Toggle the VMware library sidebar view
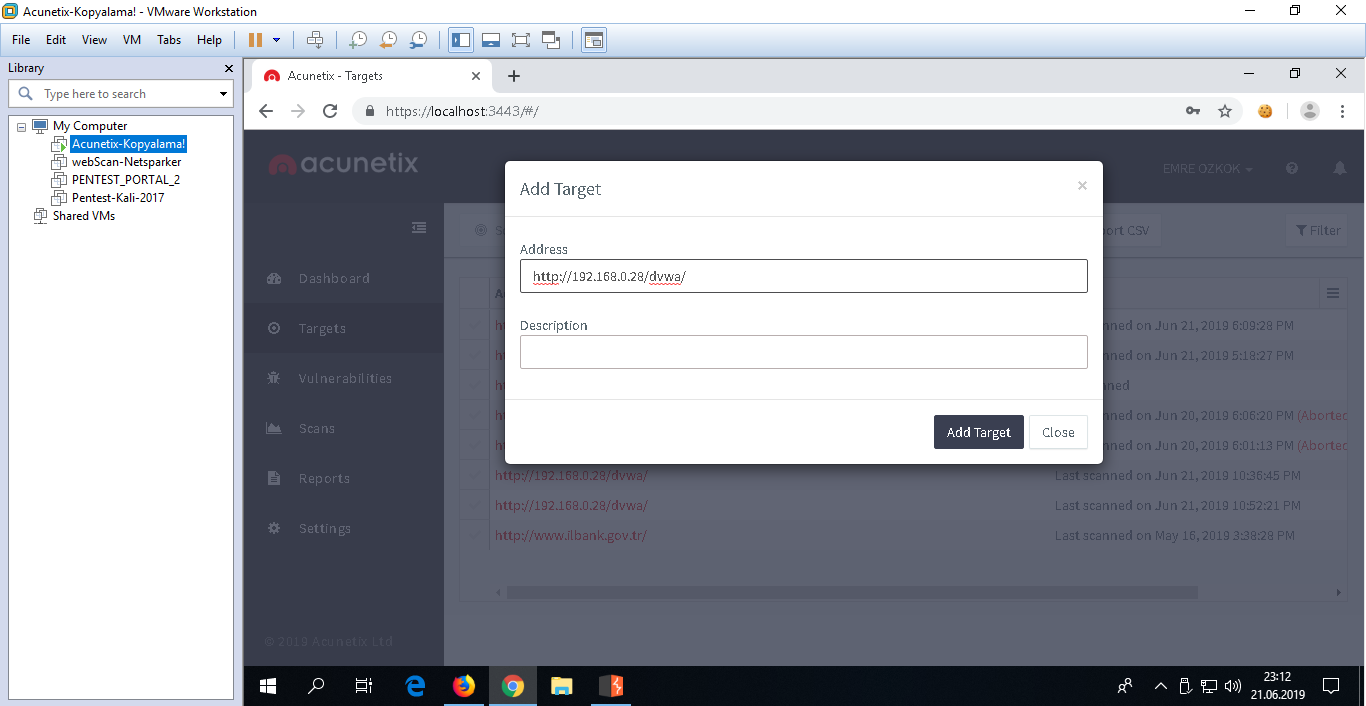This screenshot has width=1366, height=706. [x=461, y=40]
